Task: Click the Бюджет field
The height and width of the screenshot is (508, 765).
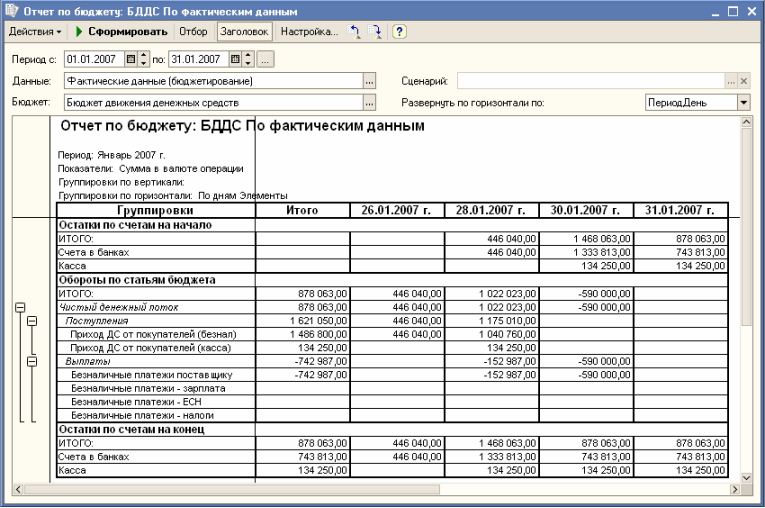Action: [x=214, y=102]
